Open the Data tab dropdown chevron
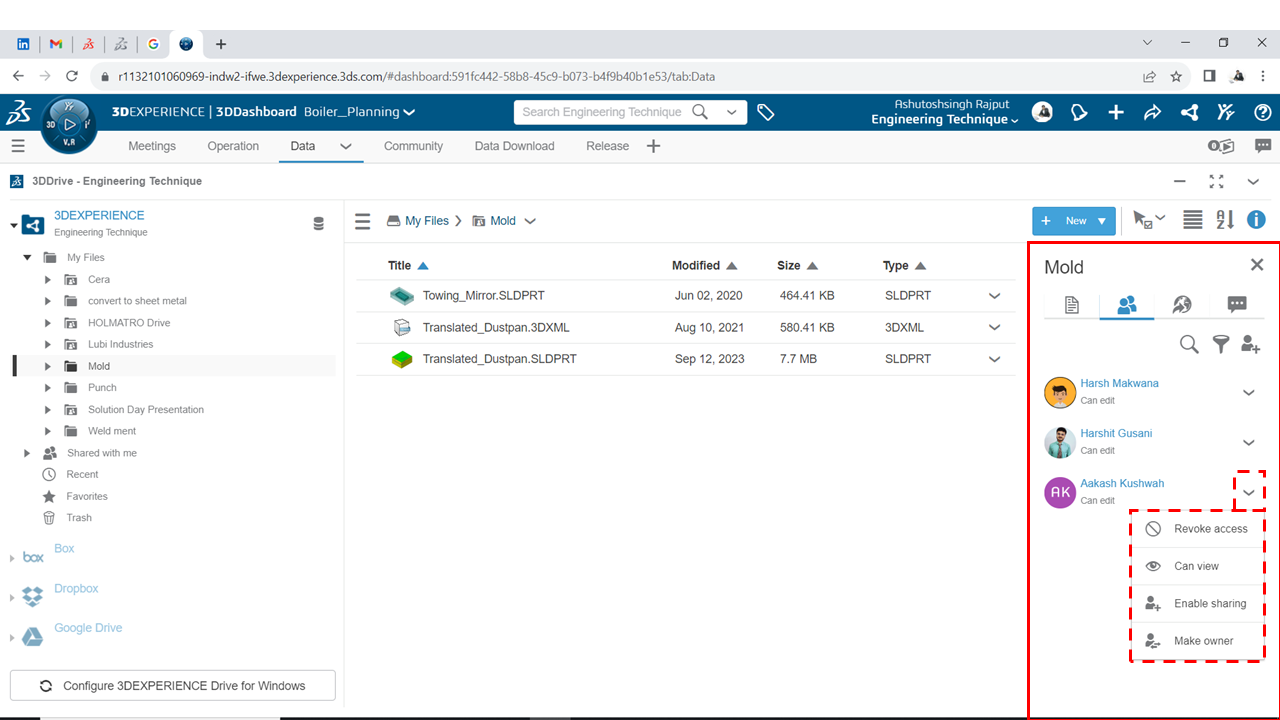 346,146
